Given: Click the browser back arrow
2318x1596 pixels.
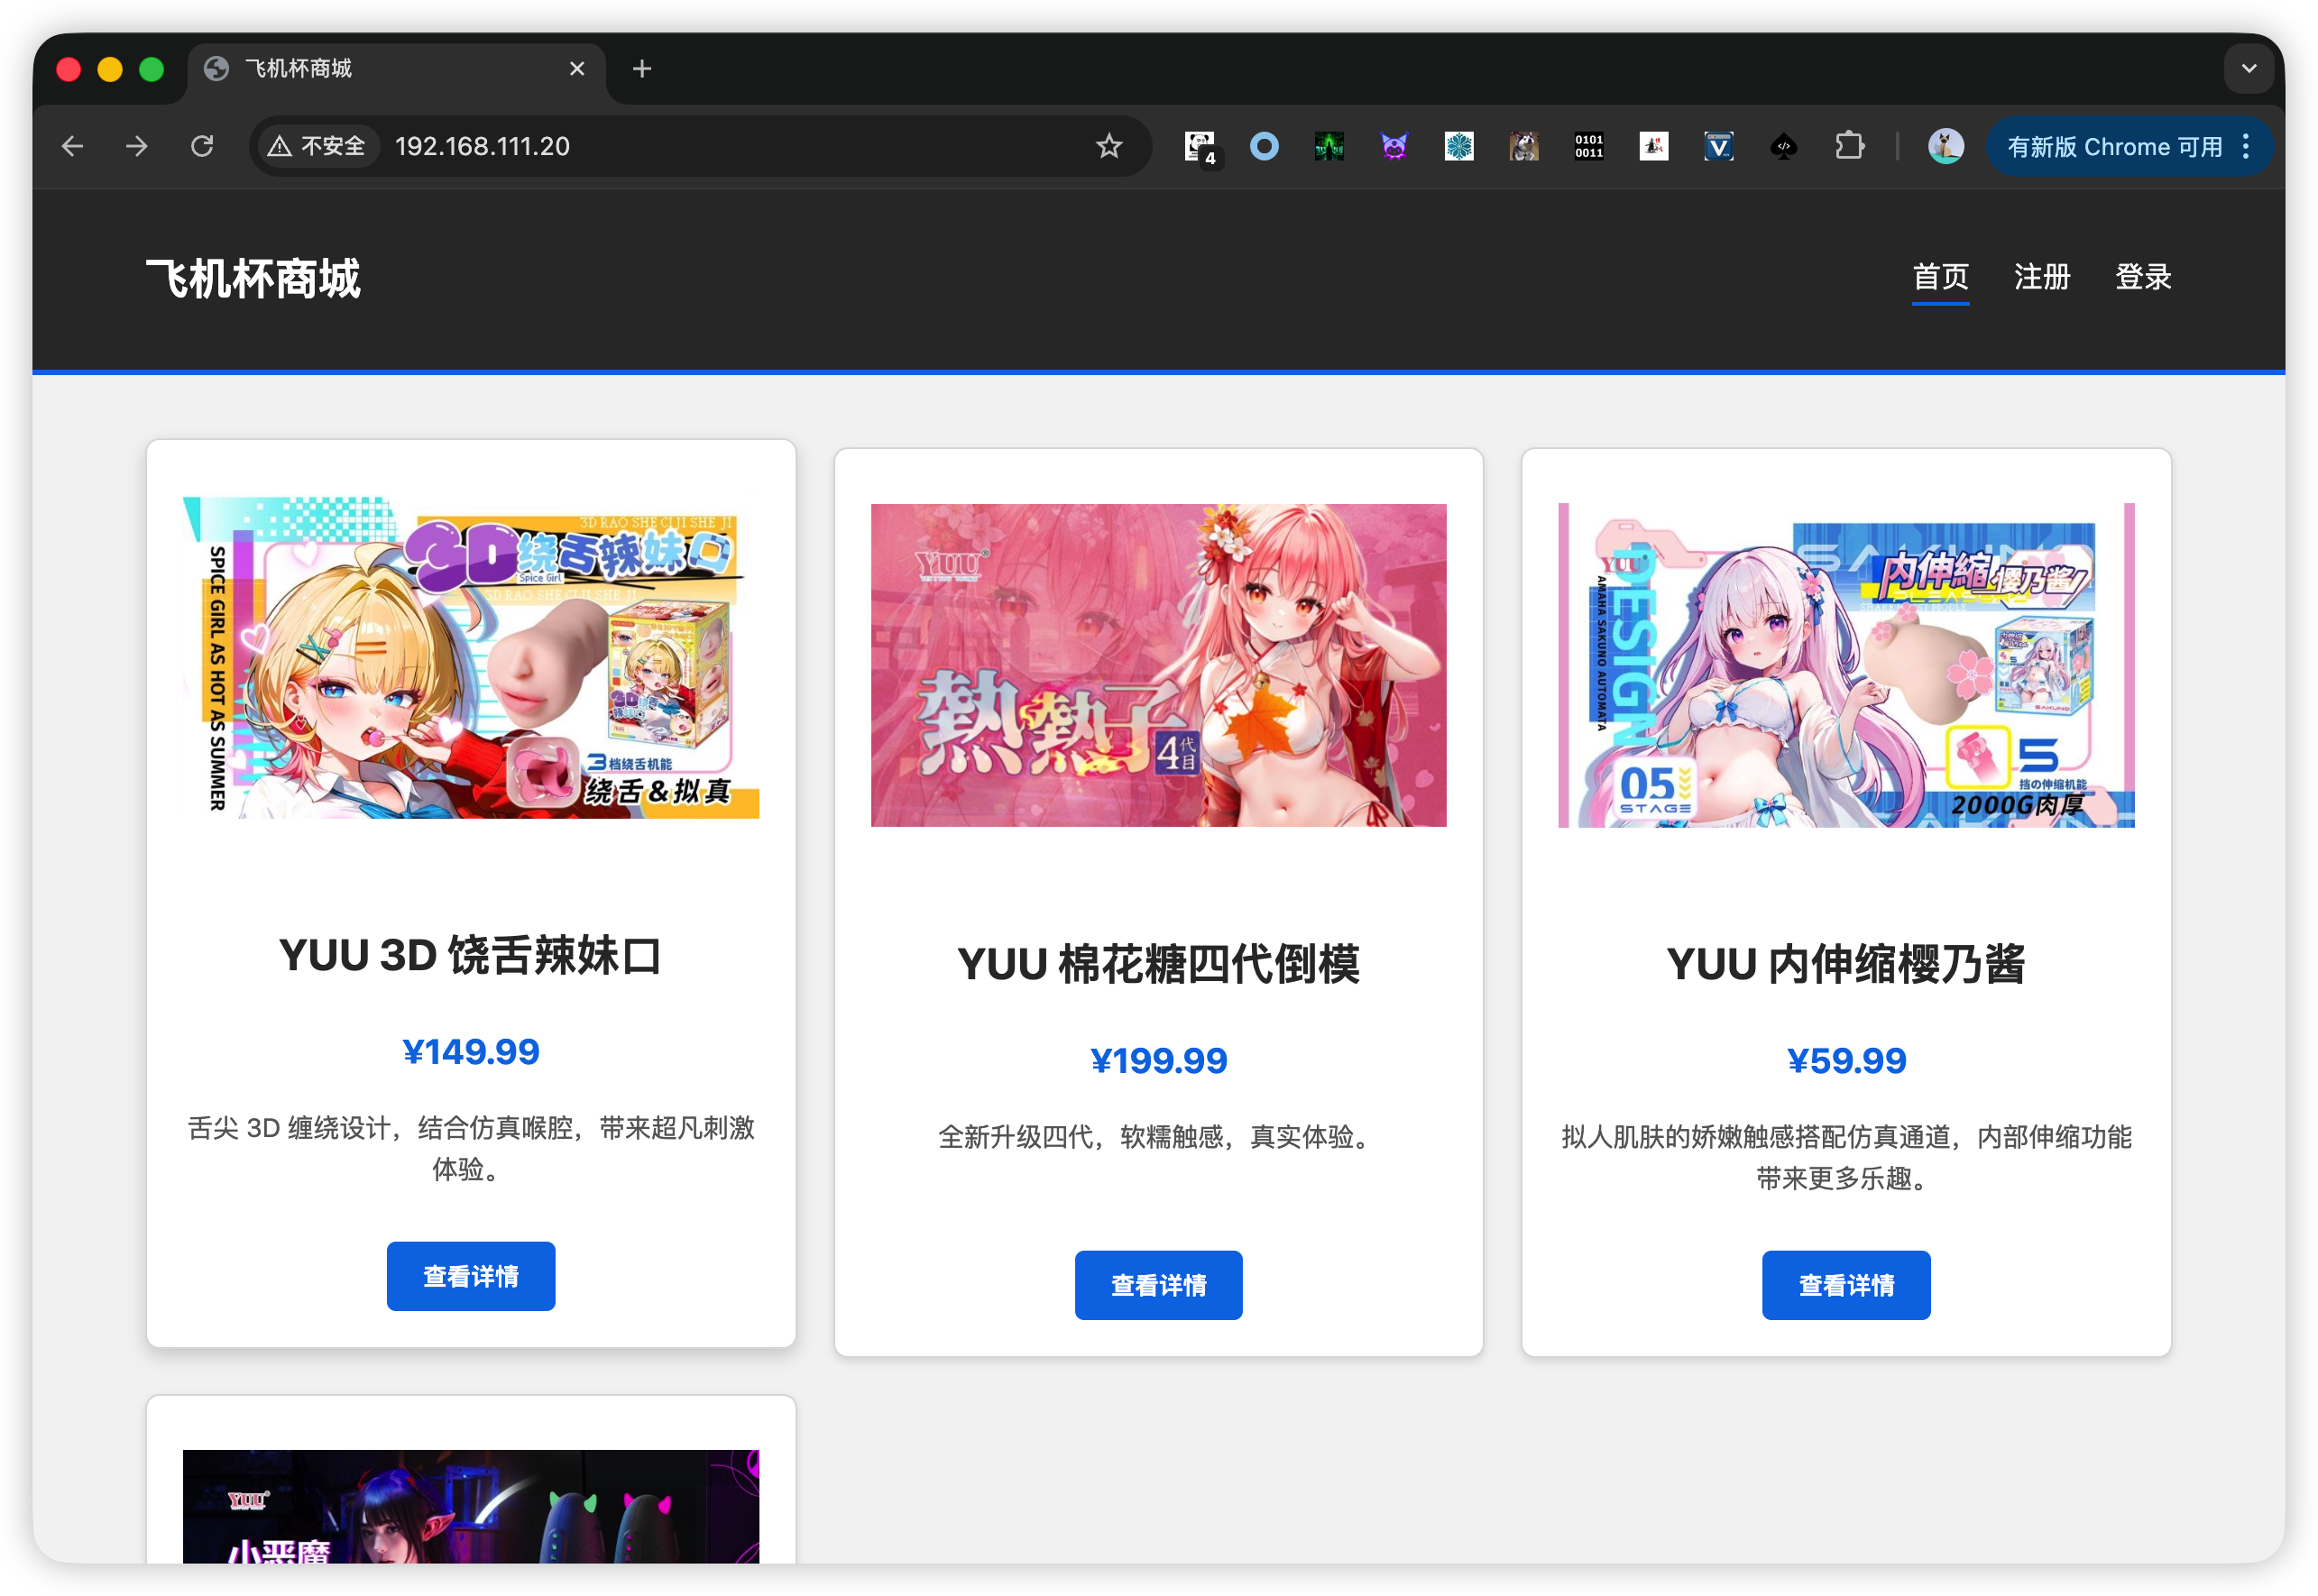Looking at the screenshot, I should 72,147.
